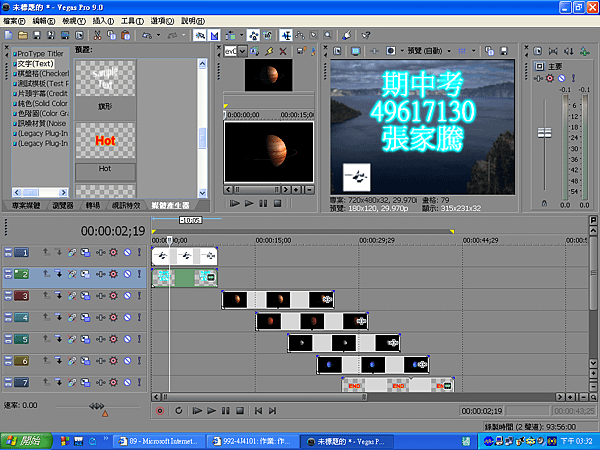Click Play from start in the timeline transport
The height and width of the screenshot is (450, 600).
197,411
